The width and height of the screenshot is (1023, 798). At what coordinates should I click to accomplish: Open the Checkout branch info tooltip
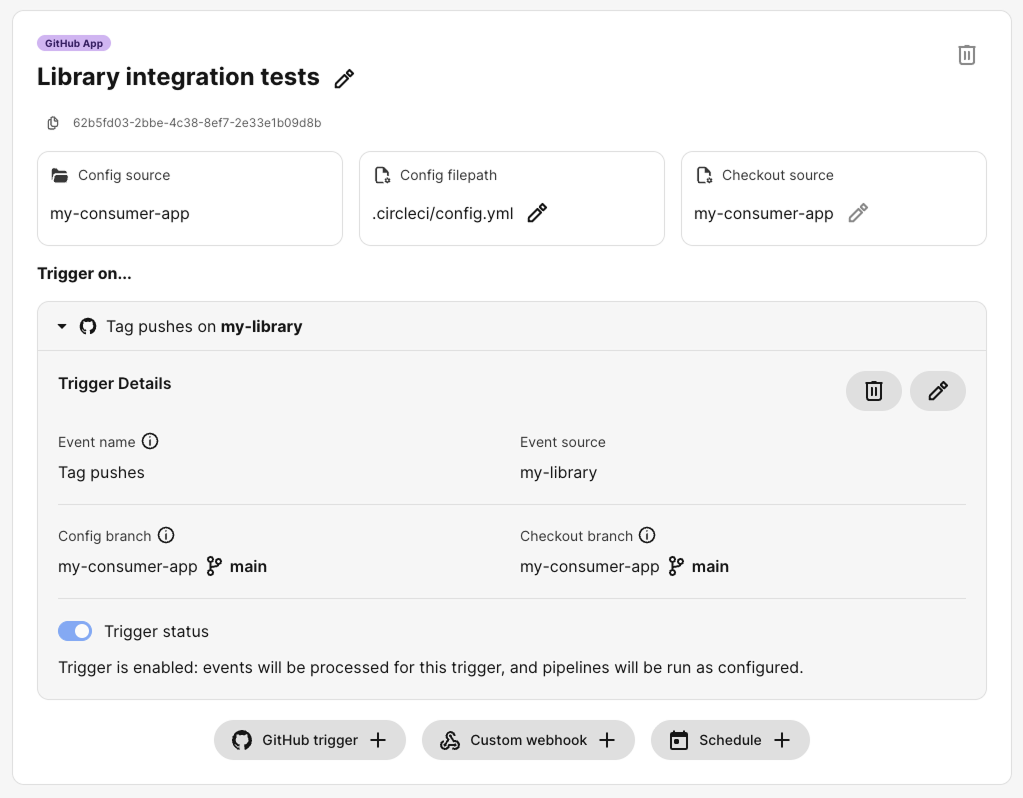(647, 535)
